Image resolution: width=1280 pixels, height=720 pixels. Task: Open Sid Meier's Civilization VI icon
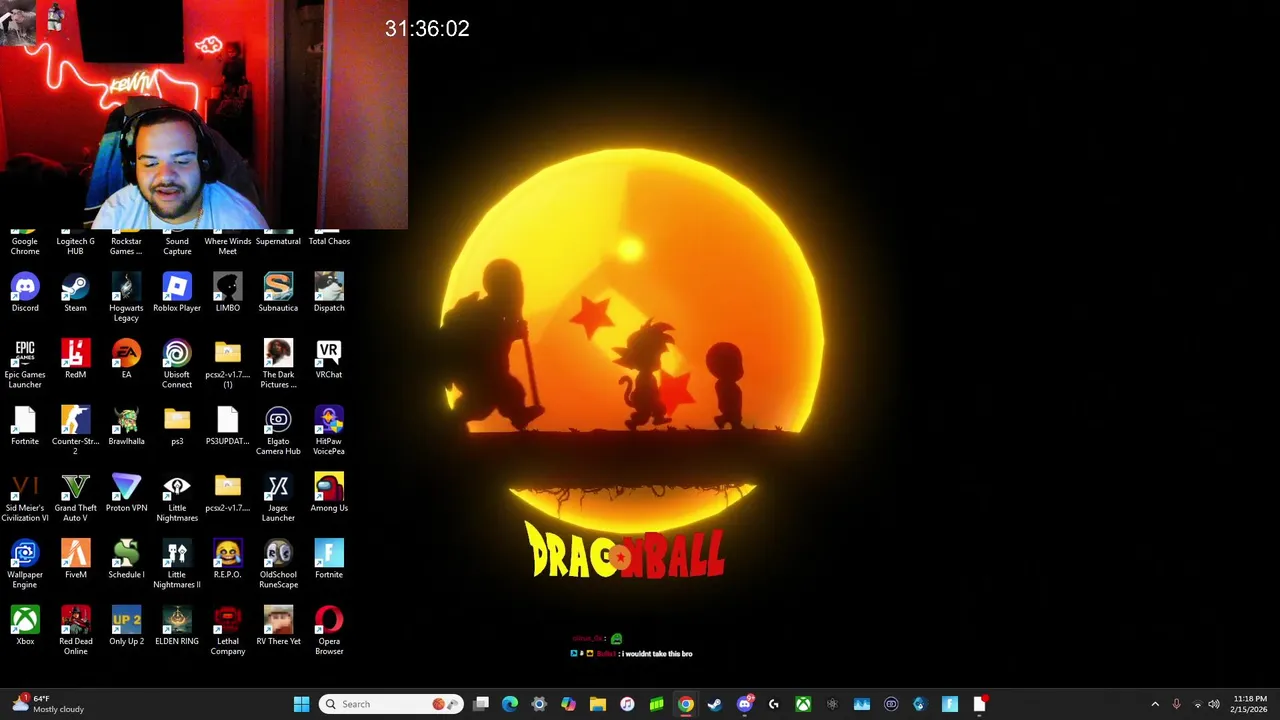coord(25,498)
